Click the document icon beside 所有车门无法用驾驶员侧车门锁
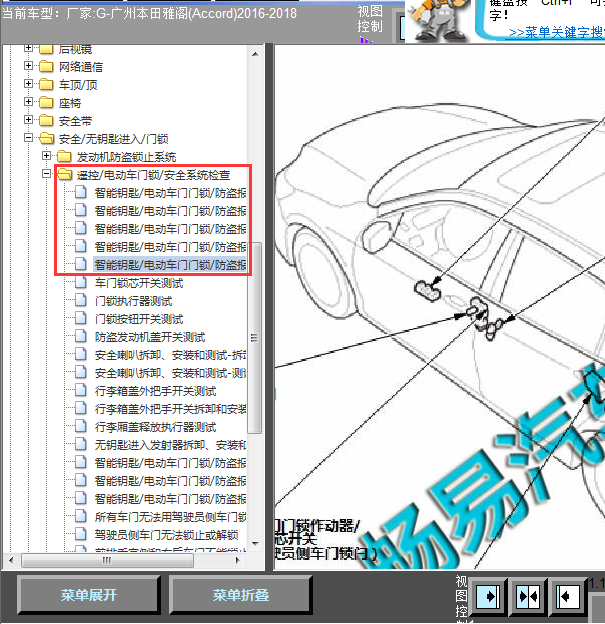The width and height of the screenshot is (605, 624). 81,517
